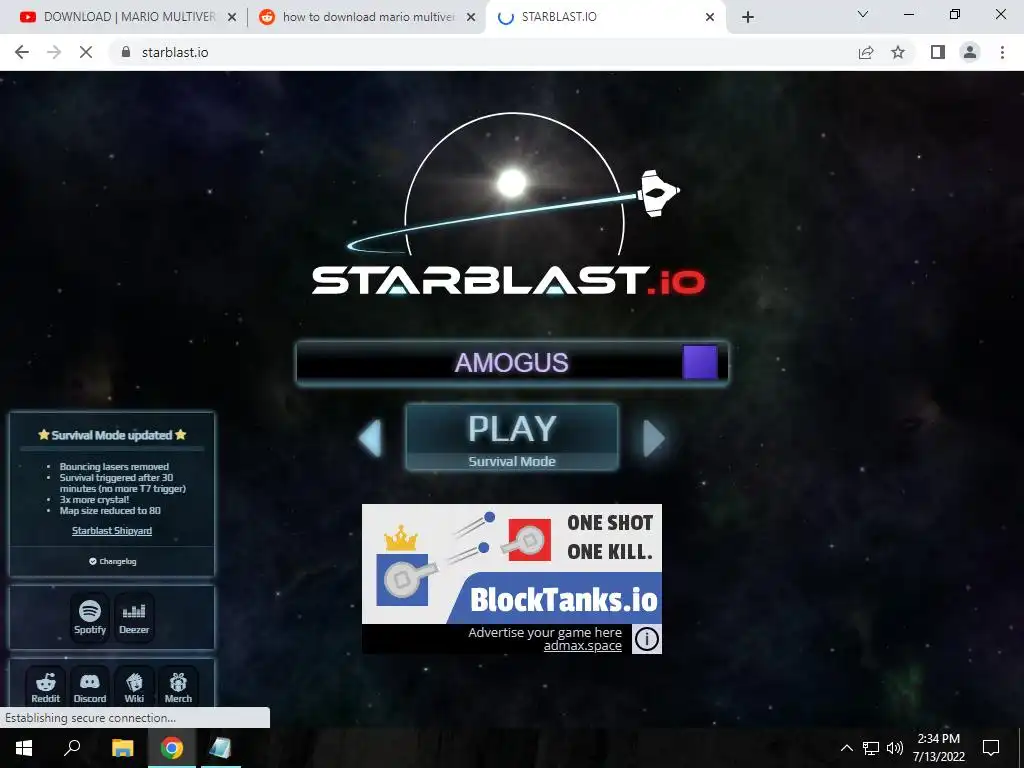The height and width of the screenshot is (768, 1024).
Task: Open taskbar search
Action: 72,748
